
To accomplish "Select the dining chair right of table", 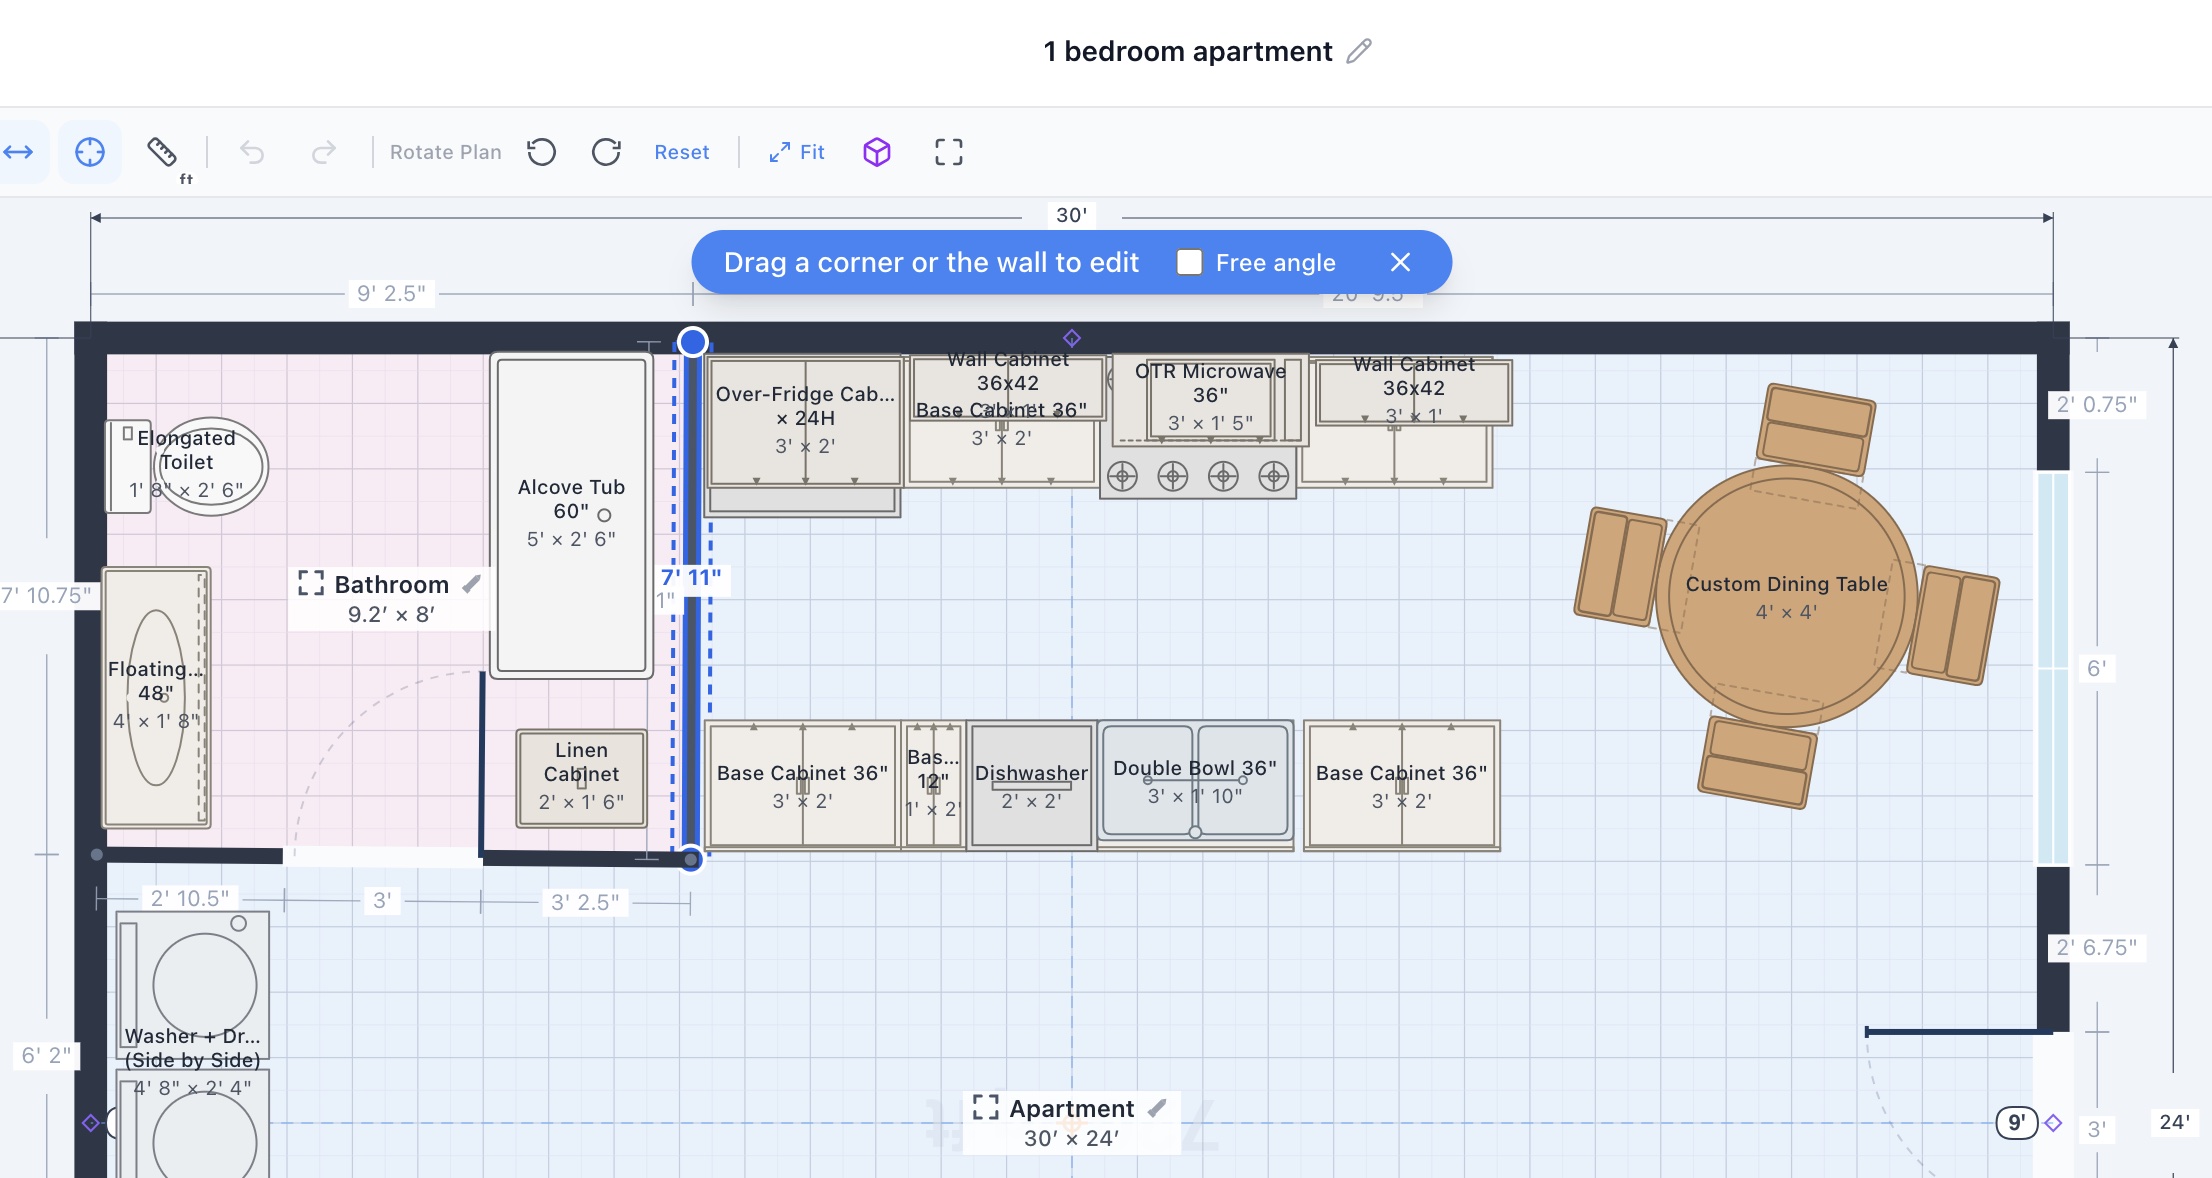I will 1953,625.
